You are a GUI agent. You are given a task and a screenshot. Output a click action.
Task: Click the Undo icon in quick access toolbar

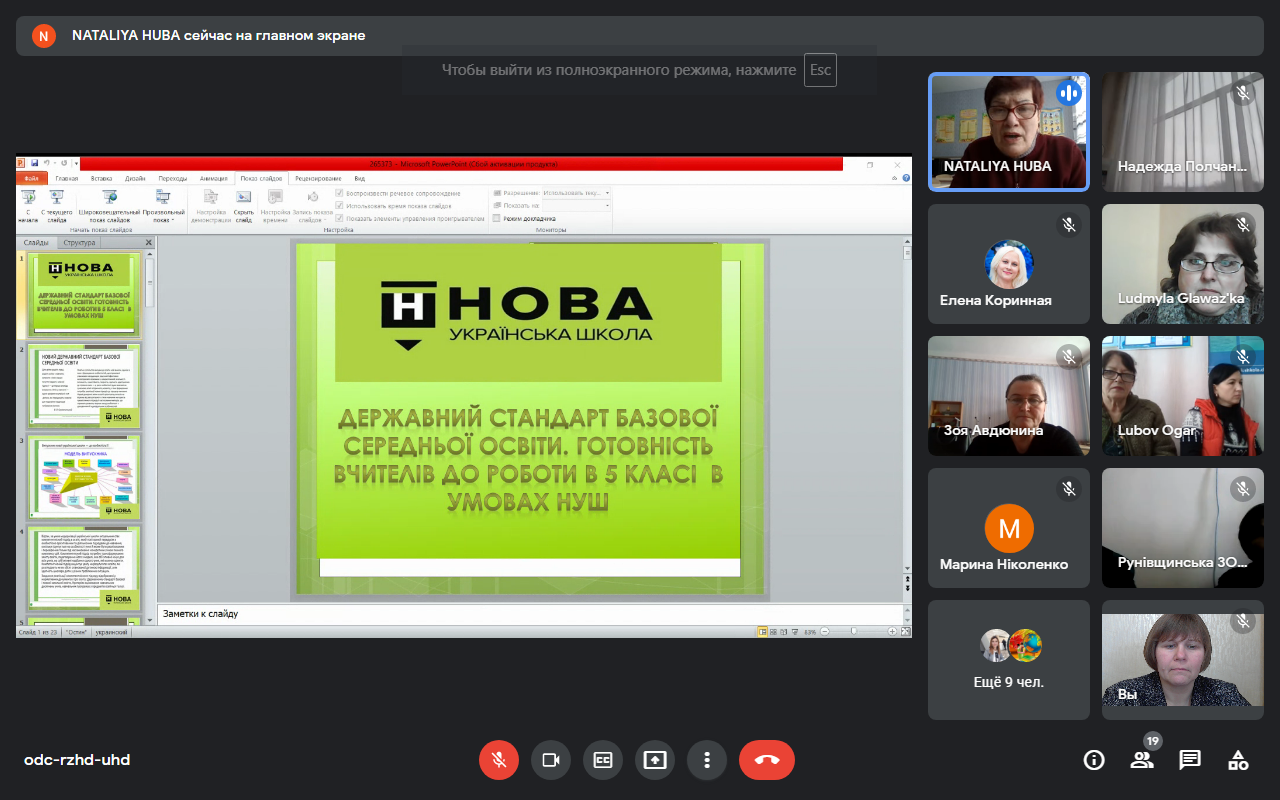pyautogui.click(x=47, y=163)
